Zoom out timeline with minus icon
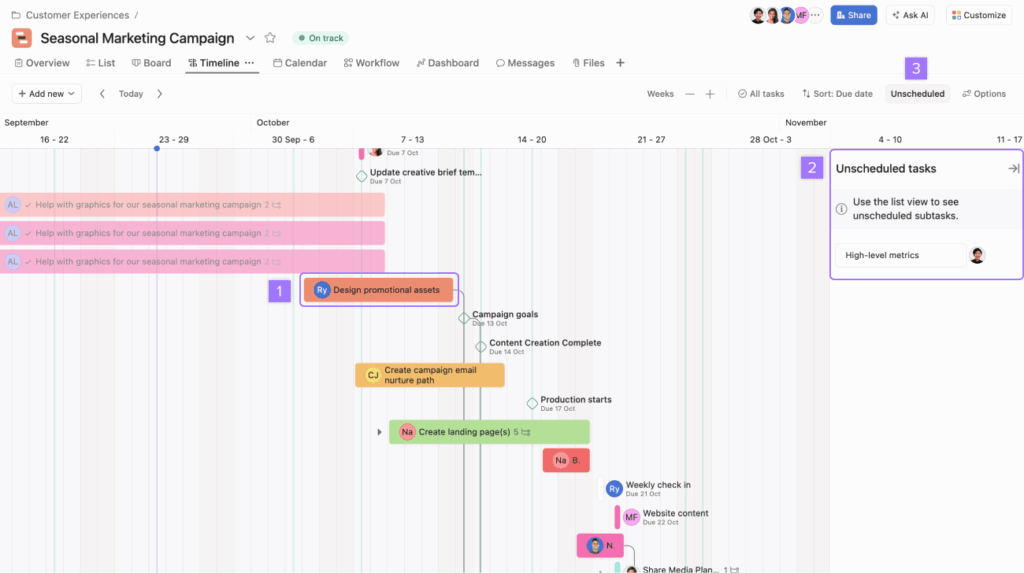Image resolution: width=1024 pixels, height=573 pixels. tap(689, 94)
